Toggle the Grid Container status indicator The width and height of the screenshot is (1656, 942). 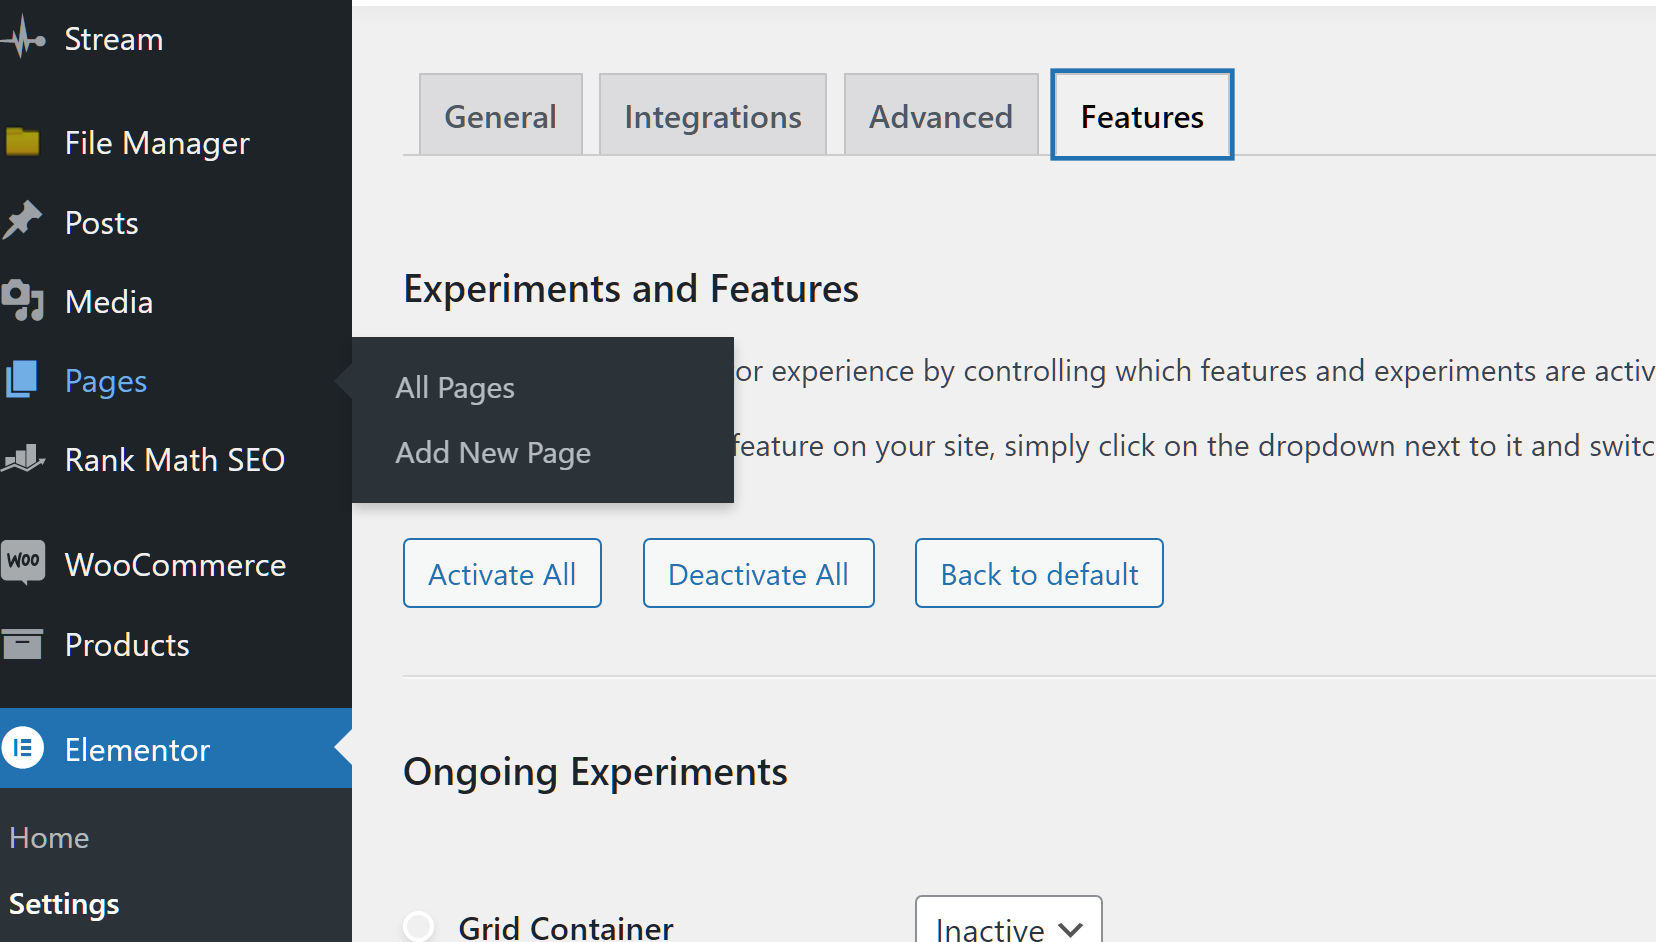tap(419, 926)
